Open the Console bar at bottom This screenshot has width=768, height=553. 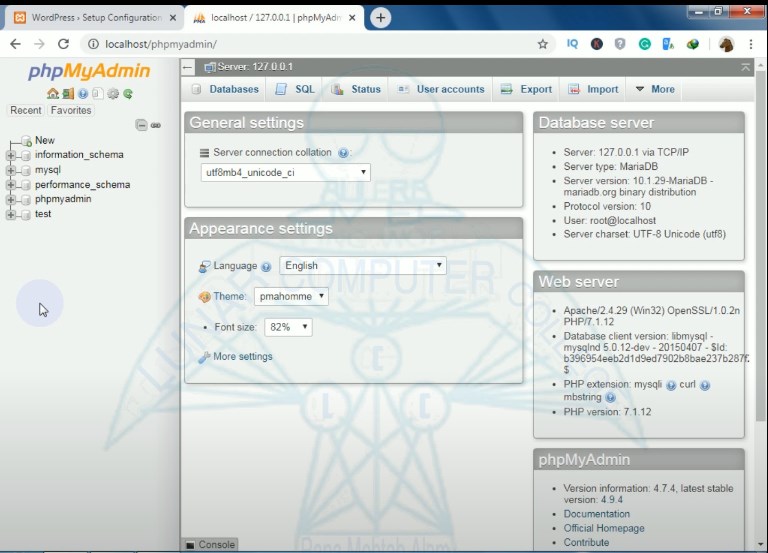(211, 544)
